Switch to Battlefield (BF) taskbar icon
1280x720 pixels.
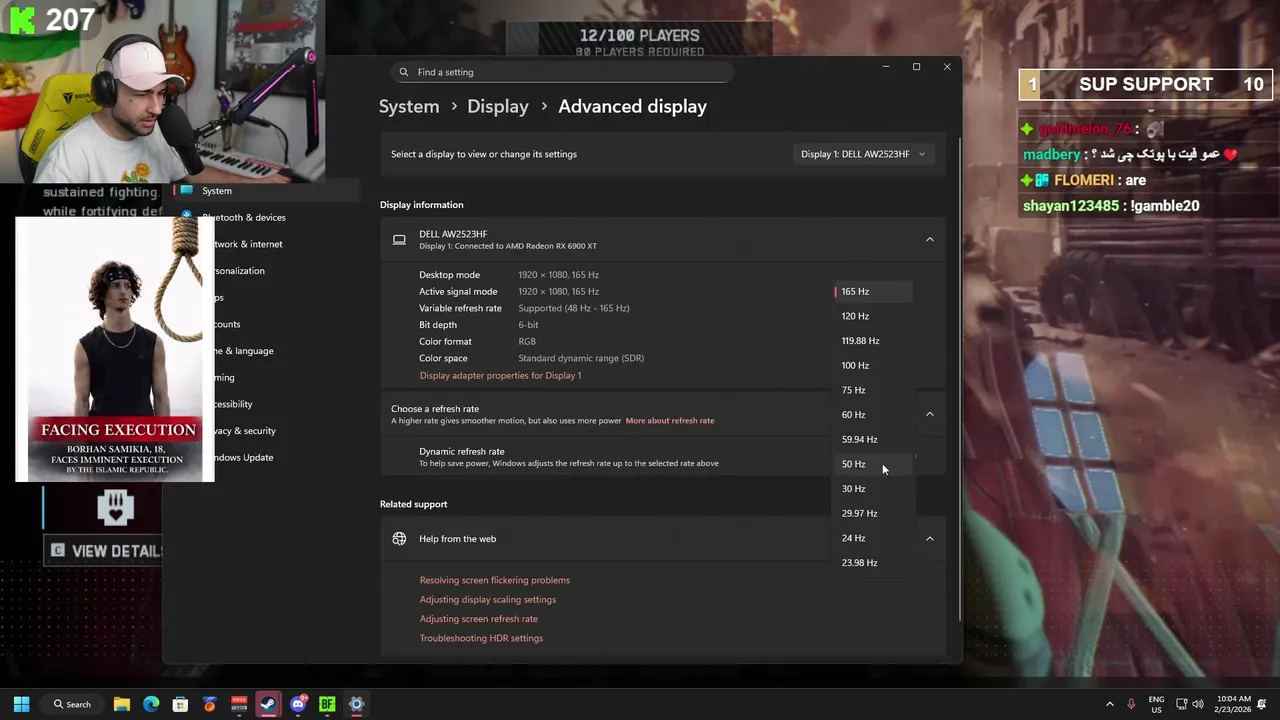point(327,704)
